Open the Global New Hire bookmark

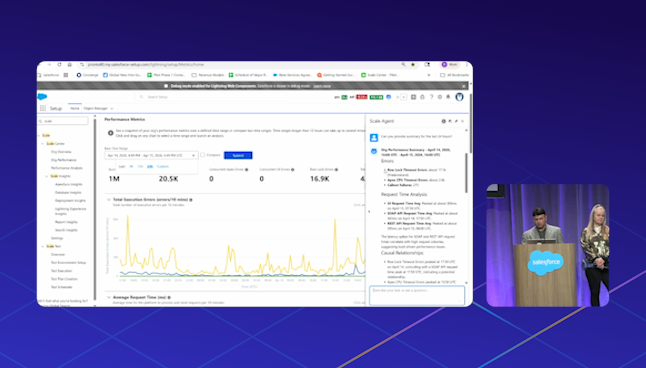122,75
